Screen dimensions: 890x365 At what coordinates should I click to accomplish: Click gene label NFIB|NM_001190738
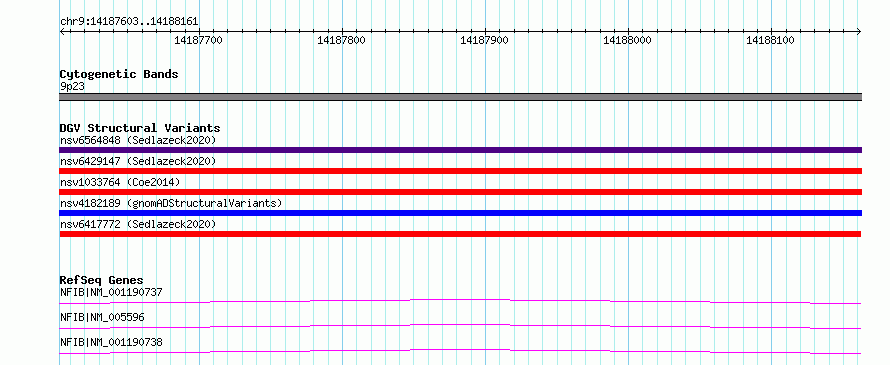coord(111,342)
